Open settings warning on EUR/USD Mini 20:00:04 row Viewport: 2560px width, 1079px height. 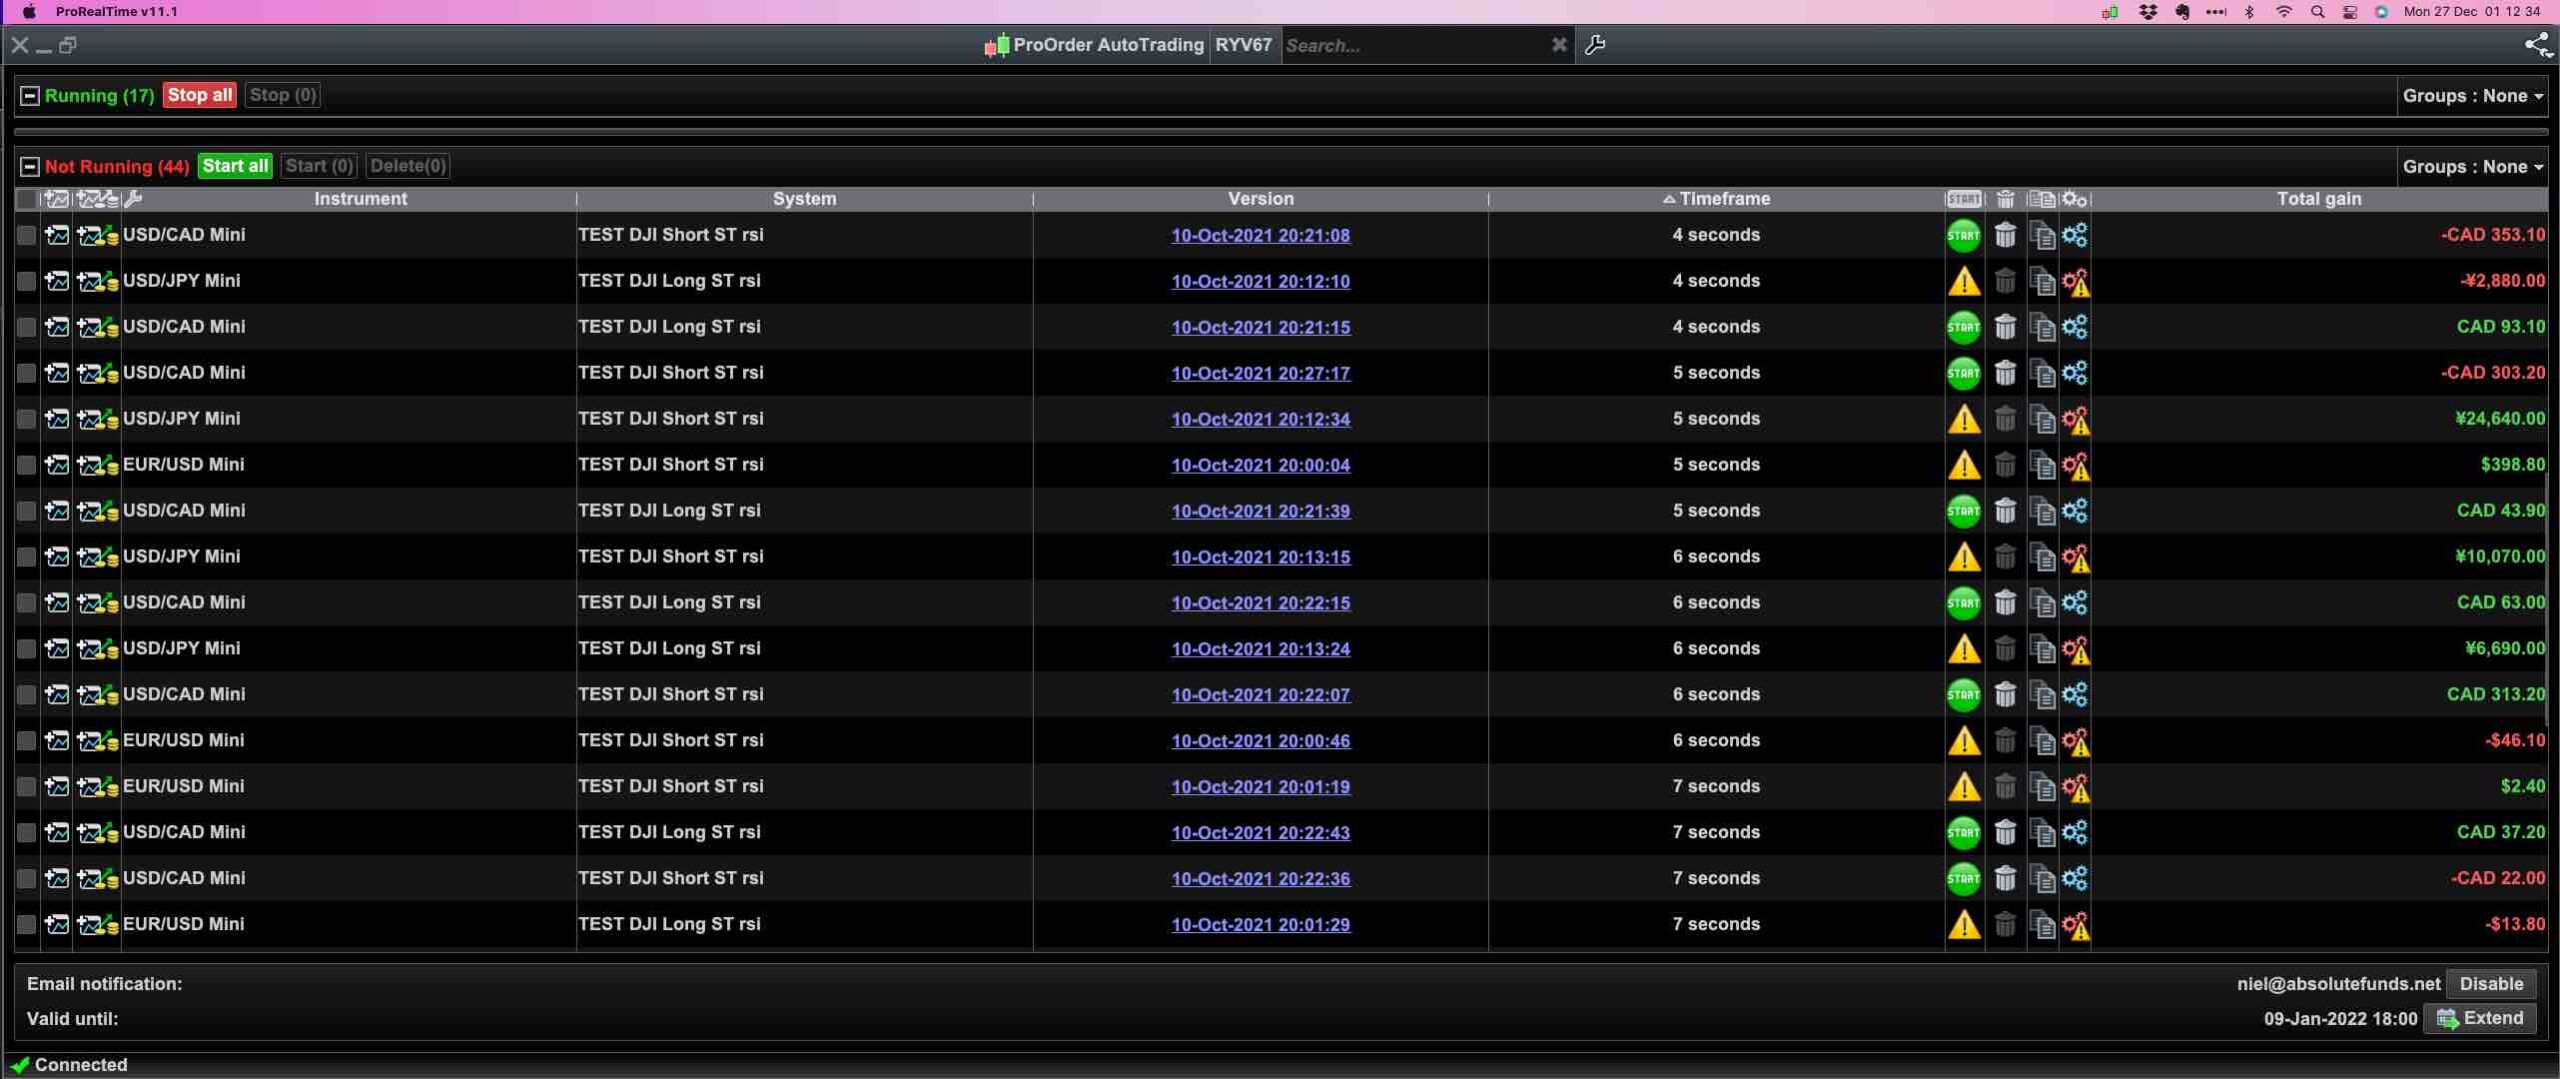click(2075, 465)
